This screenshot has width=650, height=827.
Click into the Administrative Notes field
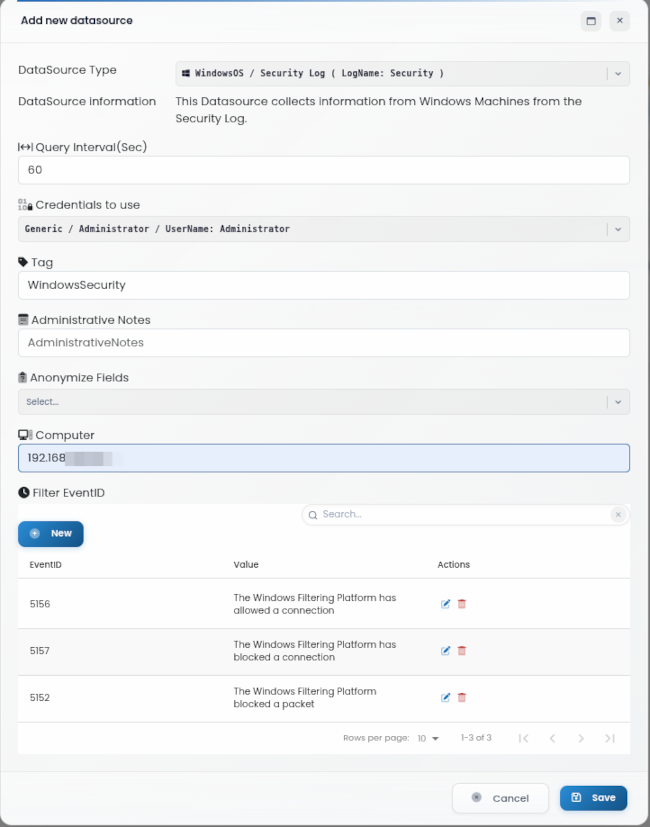pyautogui.click(x=324, y=343)
